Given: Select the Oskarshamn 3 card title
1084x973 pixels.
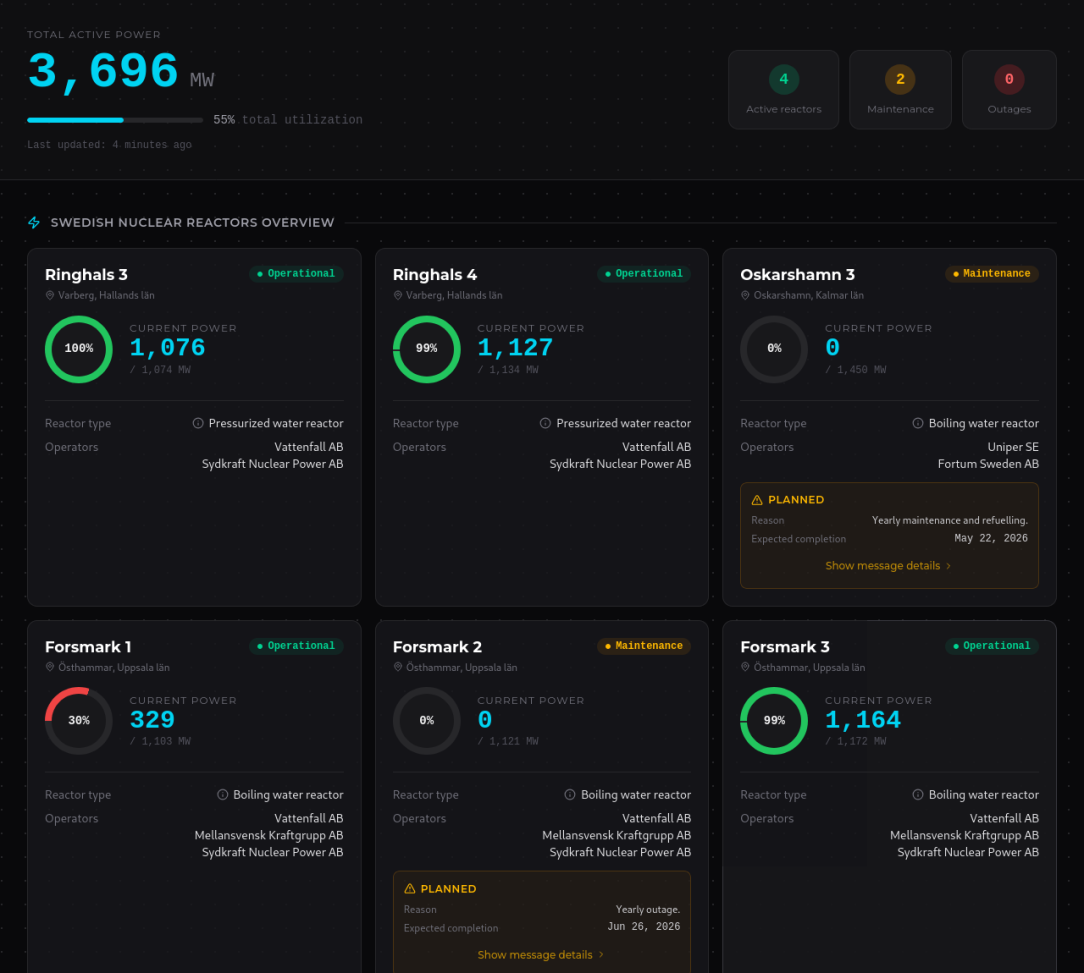Looking at the screenshot, I should 798,275.
